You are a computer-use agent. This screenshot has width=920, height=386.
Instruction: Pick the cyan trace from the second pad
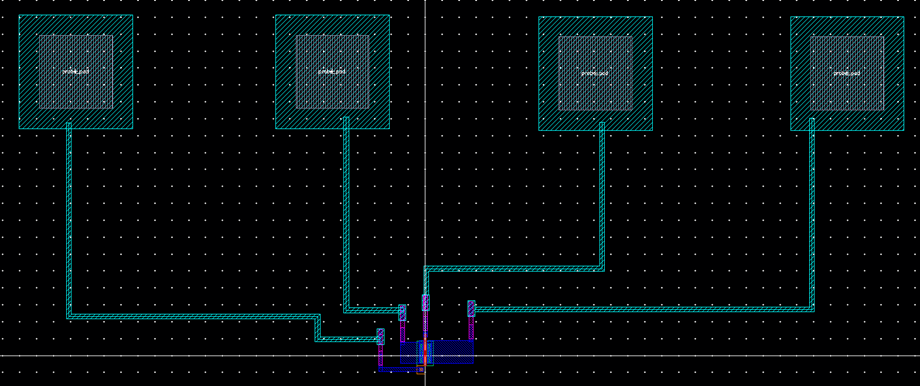click(x=346, y=214)
